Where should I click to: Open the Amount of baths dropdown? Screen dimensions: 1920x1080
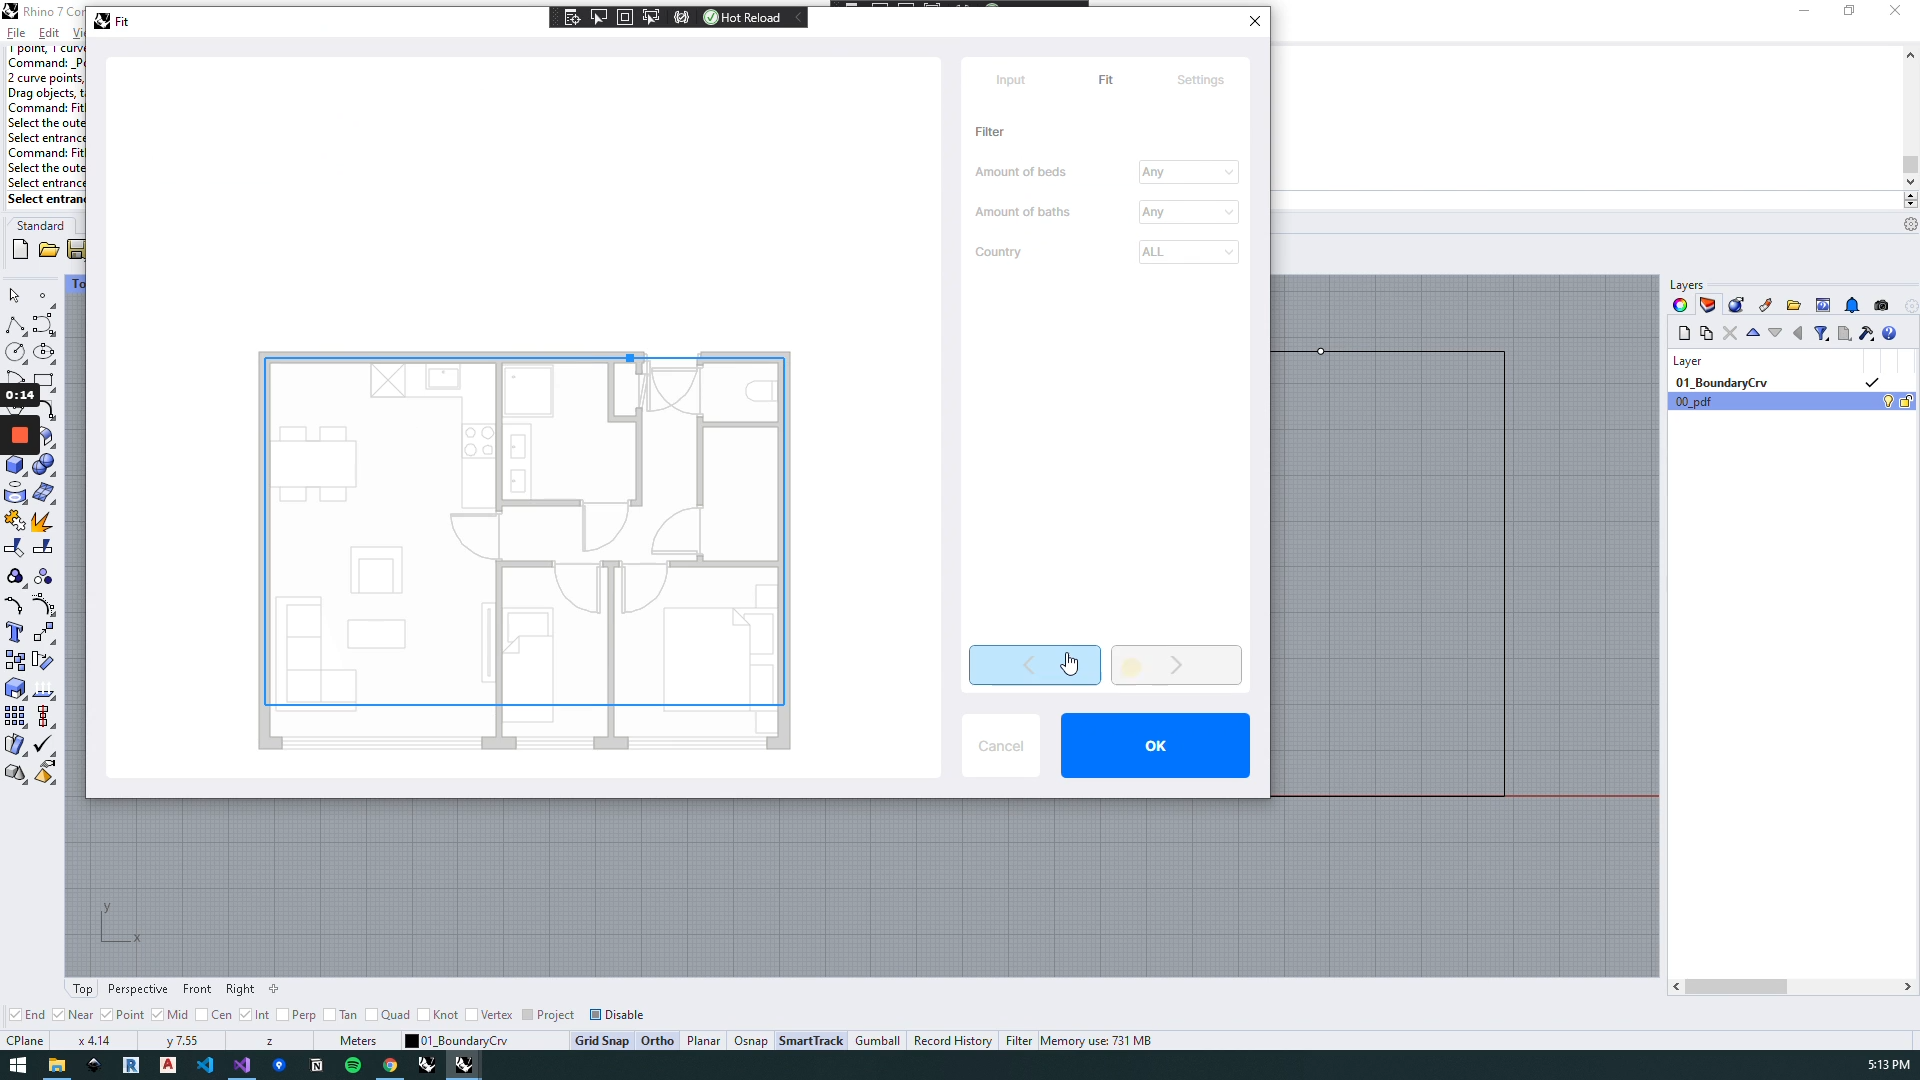(1188, 212)
